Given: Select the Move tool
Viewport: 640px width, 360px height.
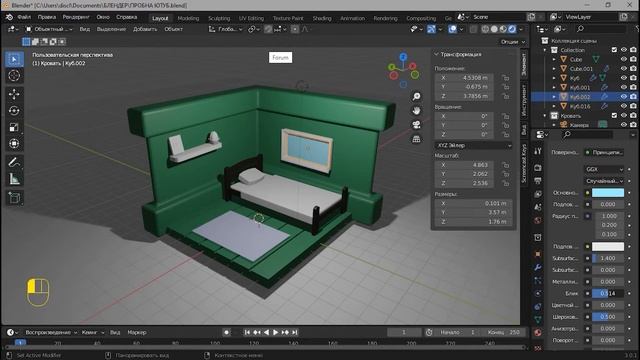Looking at the screenshot, I should [14, 94].
